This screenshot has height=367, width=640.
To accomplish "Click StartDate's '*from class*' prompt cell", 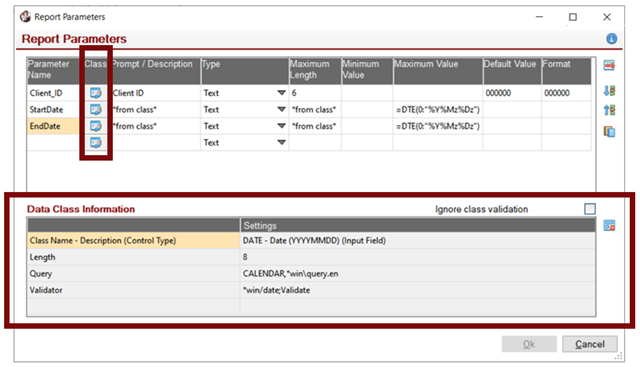I will coord(156,109).
